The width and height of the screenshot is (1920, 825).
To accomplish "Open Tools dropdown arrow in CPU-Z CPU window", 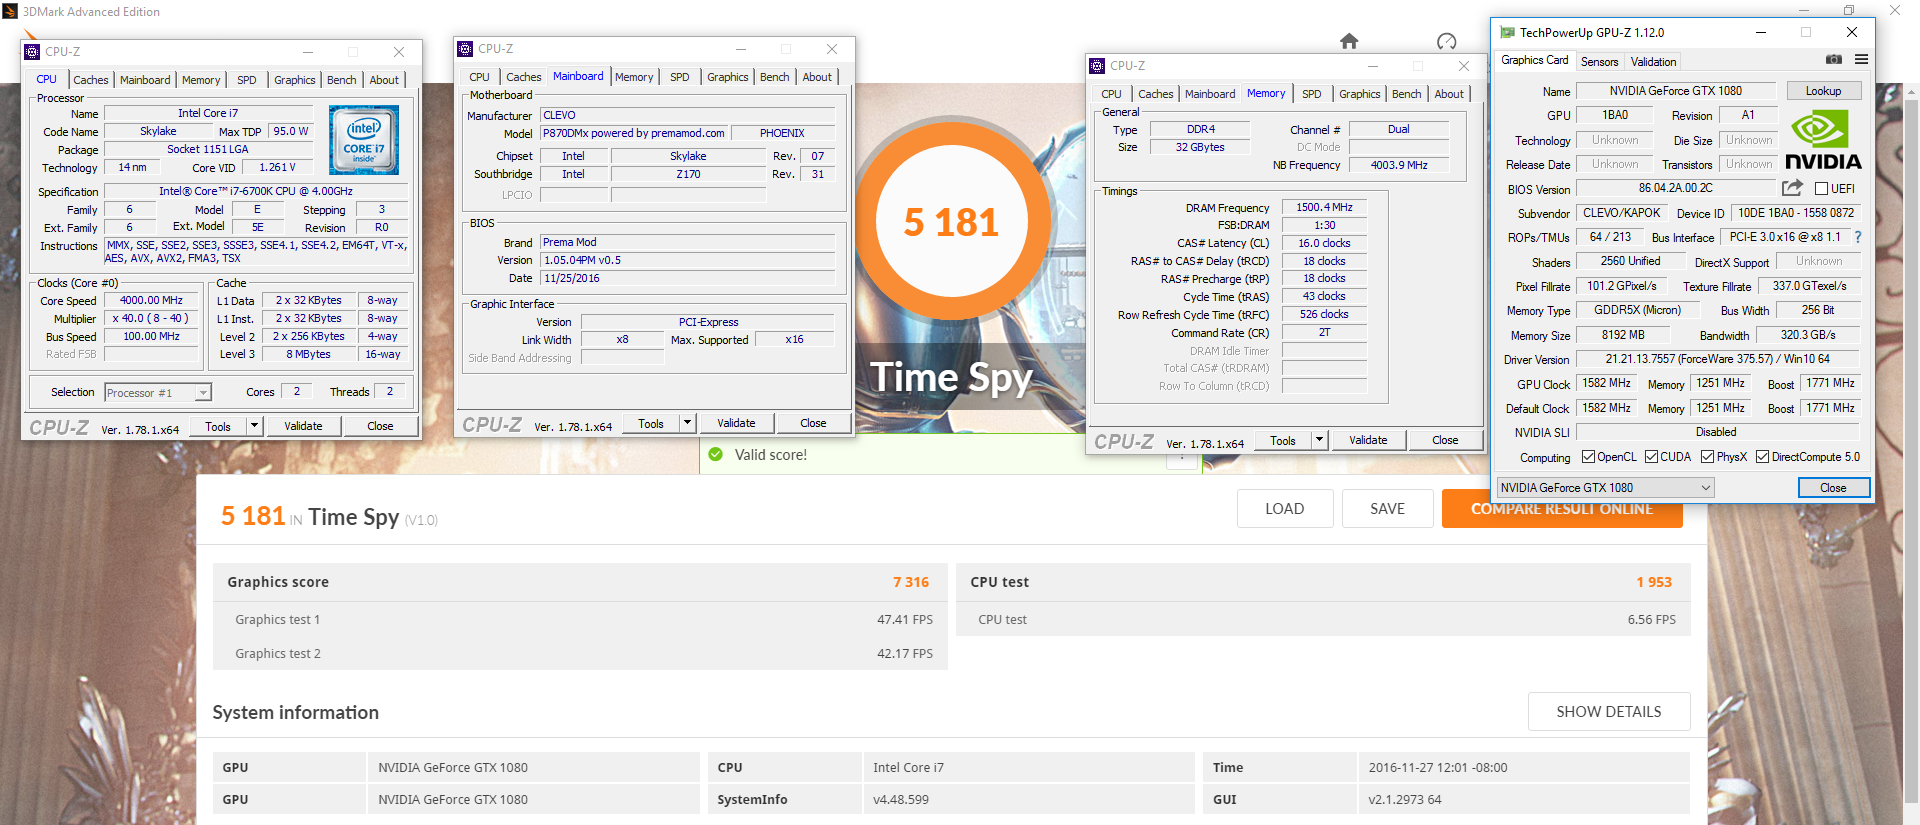I will coord(254,426).
